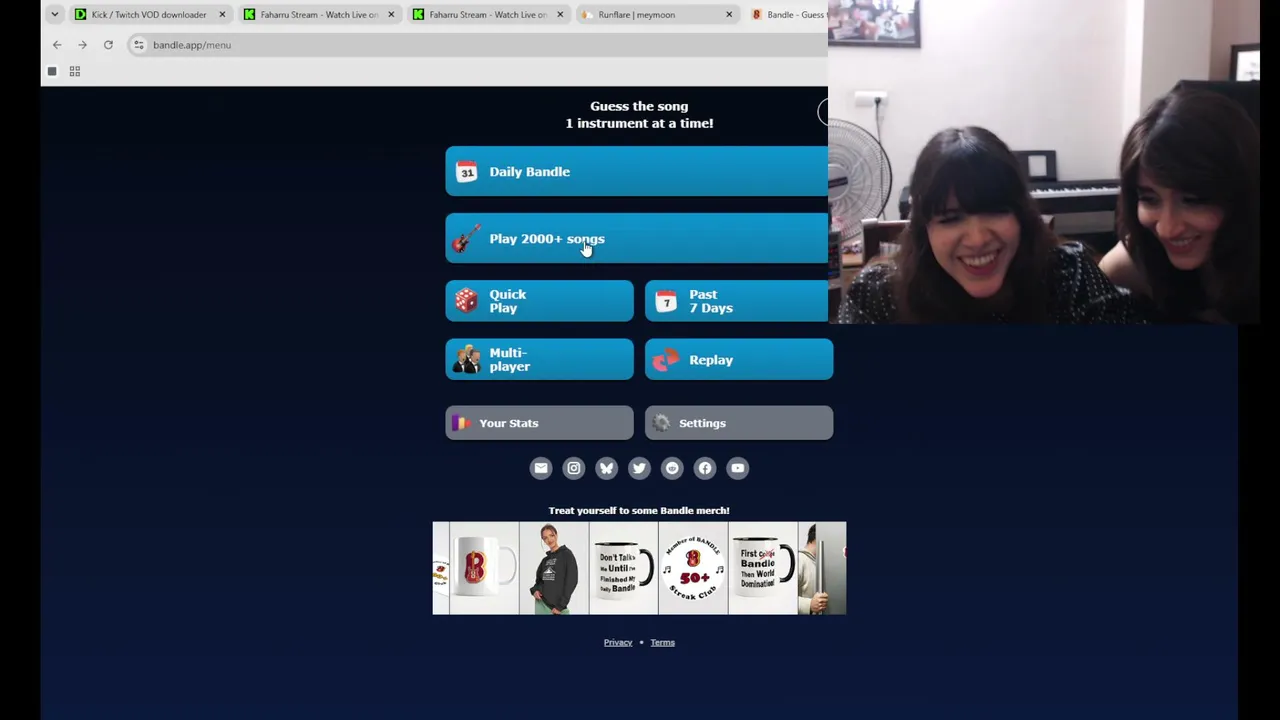This screenshot has height=720, width=1280.
Task: Visit Bandle's Instagram via its icon
Action: point(574,468)
